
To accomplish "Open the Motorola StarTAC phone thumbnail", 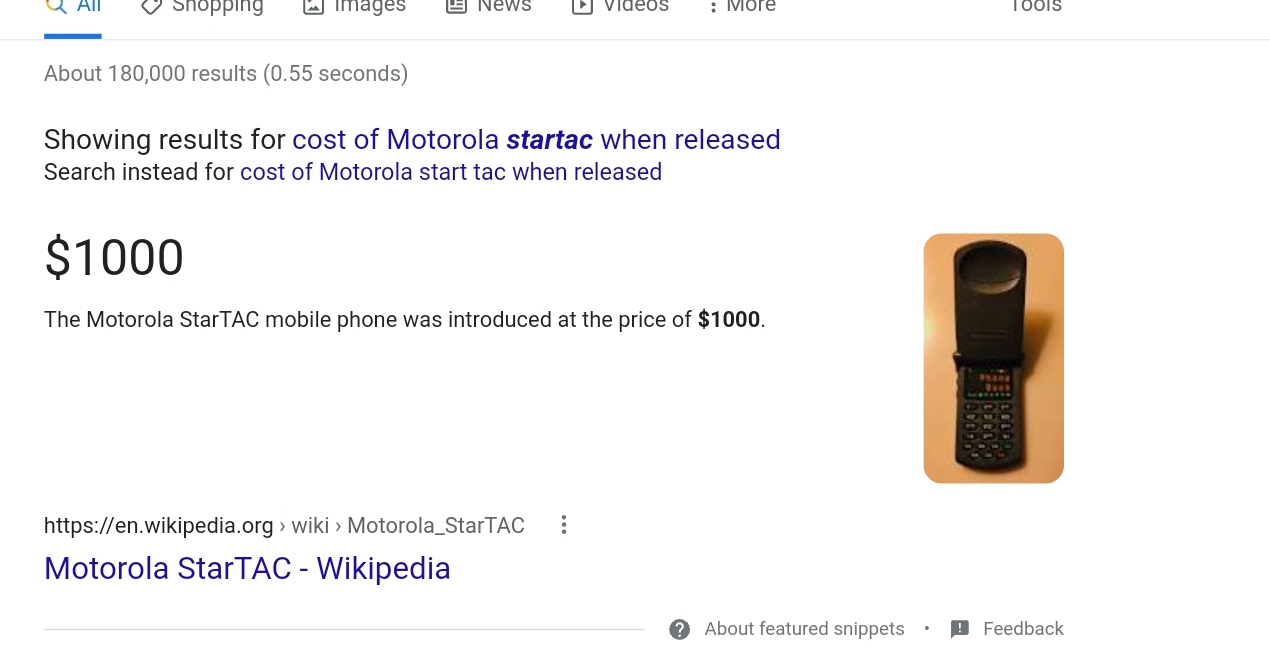I will click(x=993, y=358).
